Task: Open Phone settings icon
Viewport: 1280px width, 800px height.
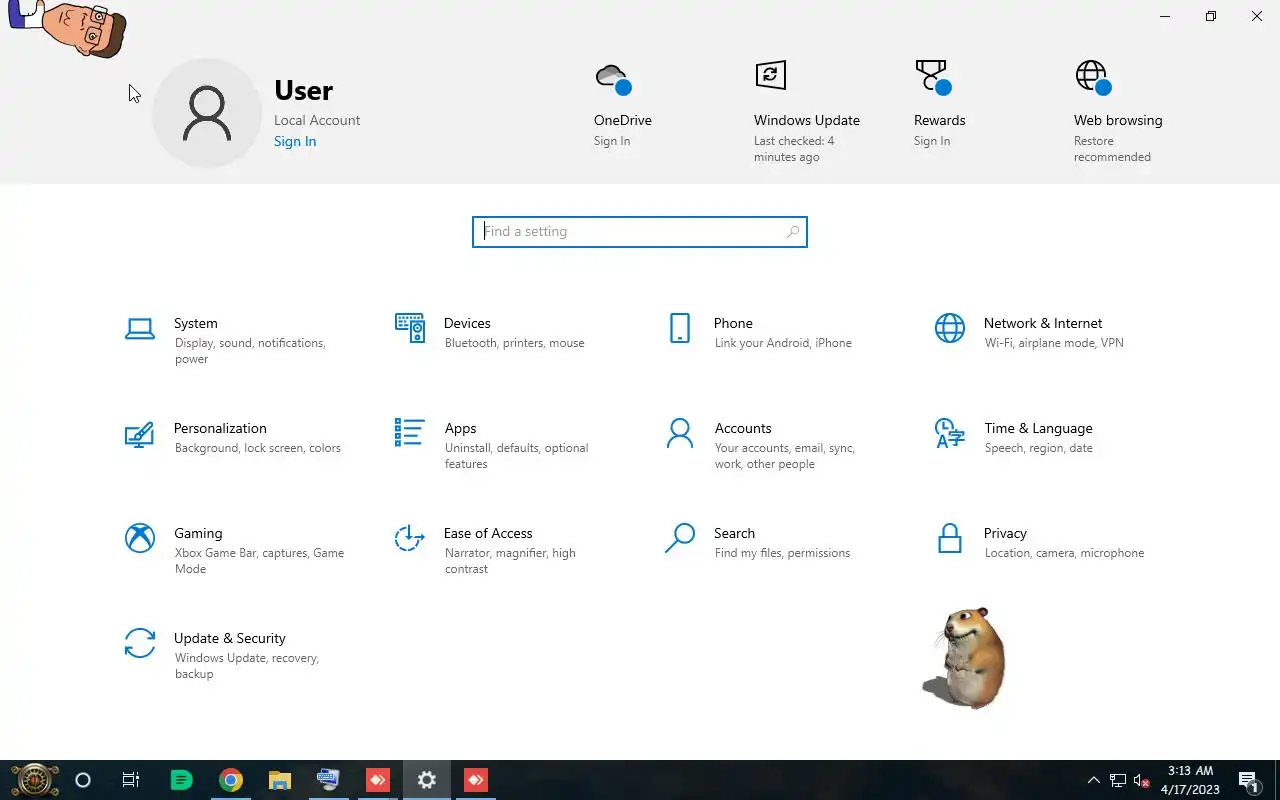Action: point(680,328)
